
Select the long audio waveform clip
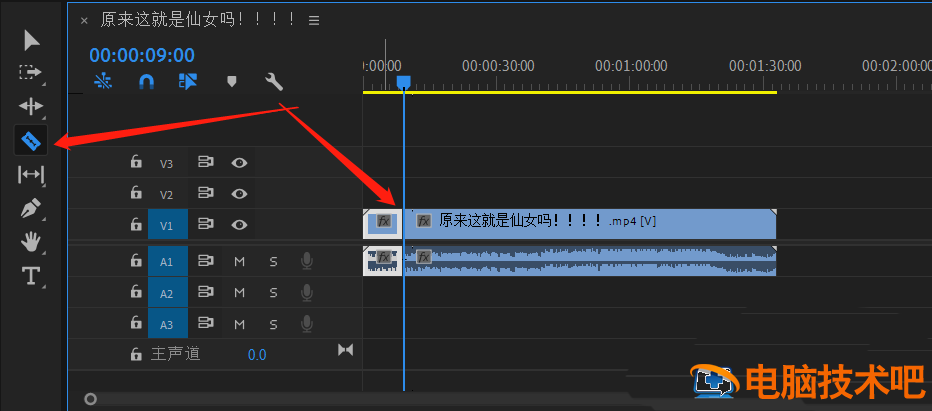[590, 261]
